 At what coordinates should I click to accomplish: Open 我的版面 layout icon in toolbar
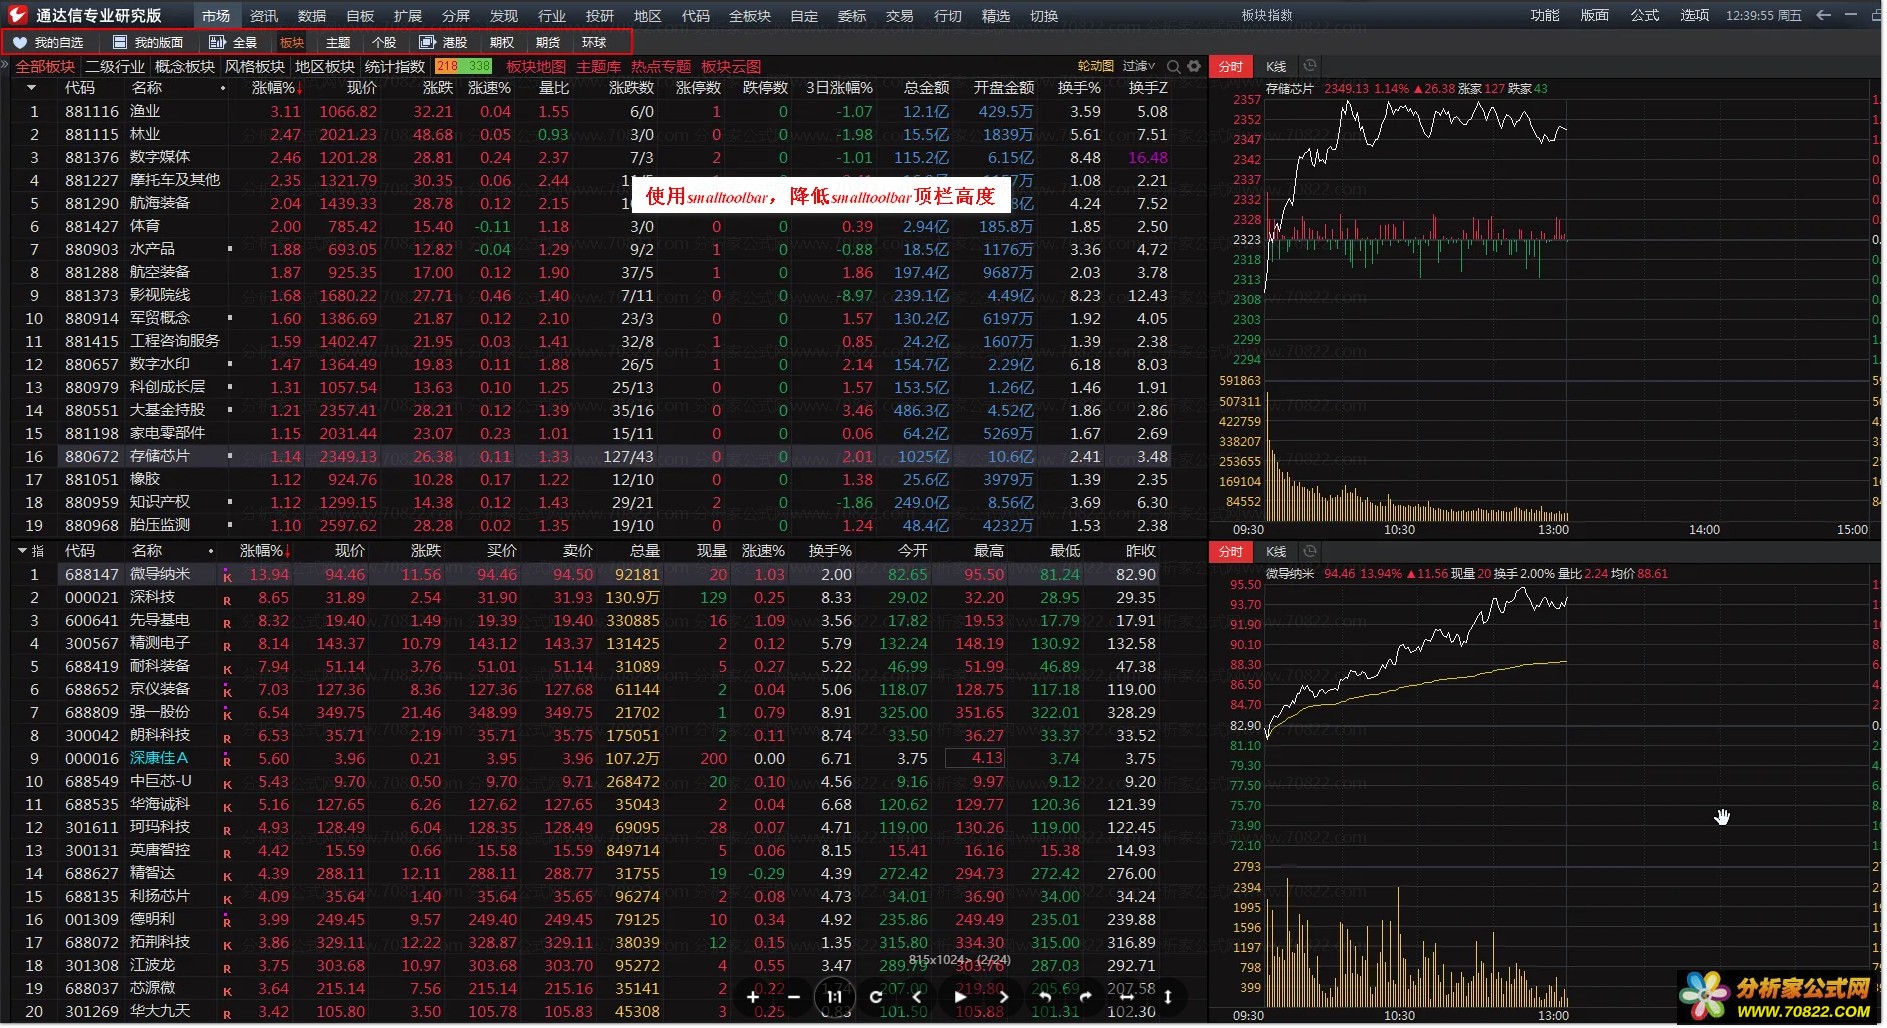[120, 43]
